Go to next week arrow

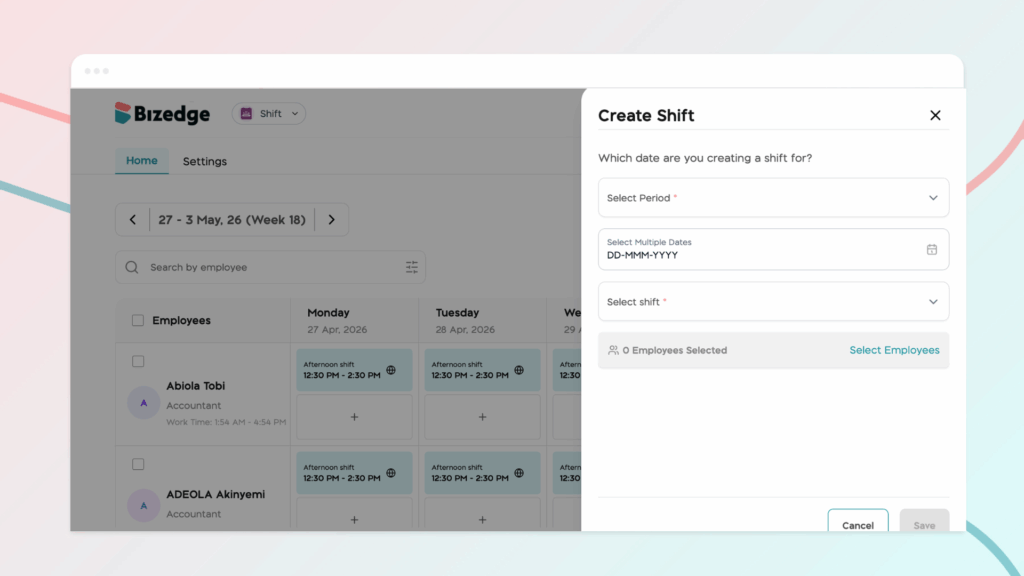pos(332,220)
